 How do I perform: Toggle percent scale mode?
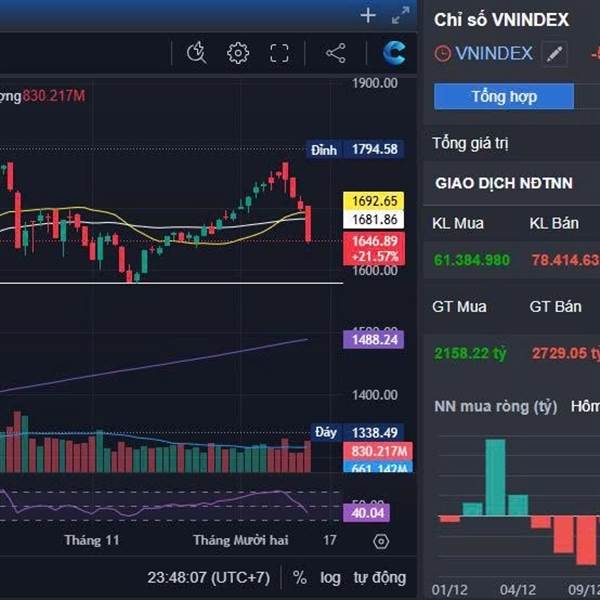pos(300,577)
